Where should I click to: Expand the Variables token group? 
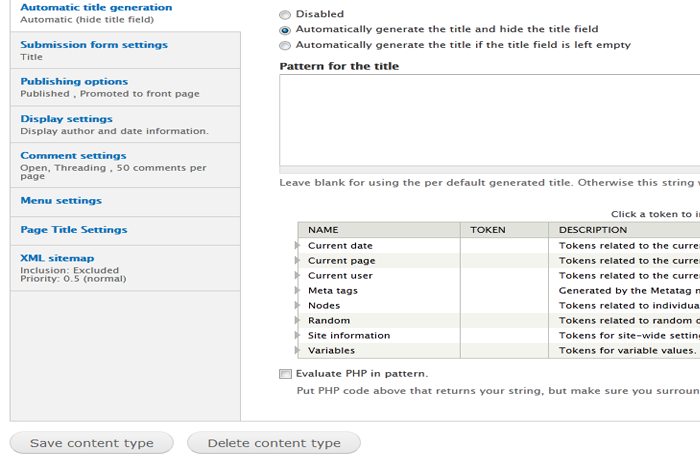(297, 350)
